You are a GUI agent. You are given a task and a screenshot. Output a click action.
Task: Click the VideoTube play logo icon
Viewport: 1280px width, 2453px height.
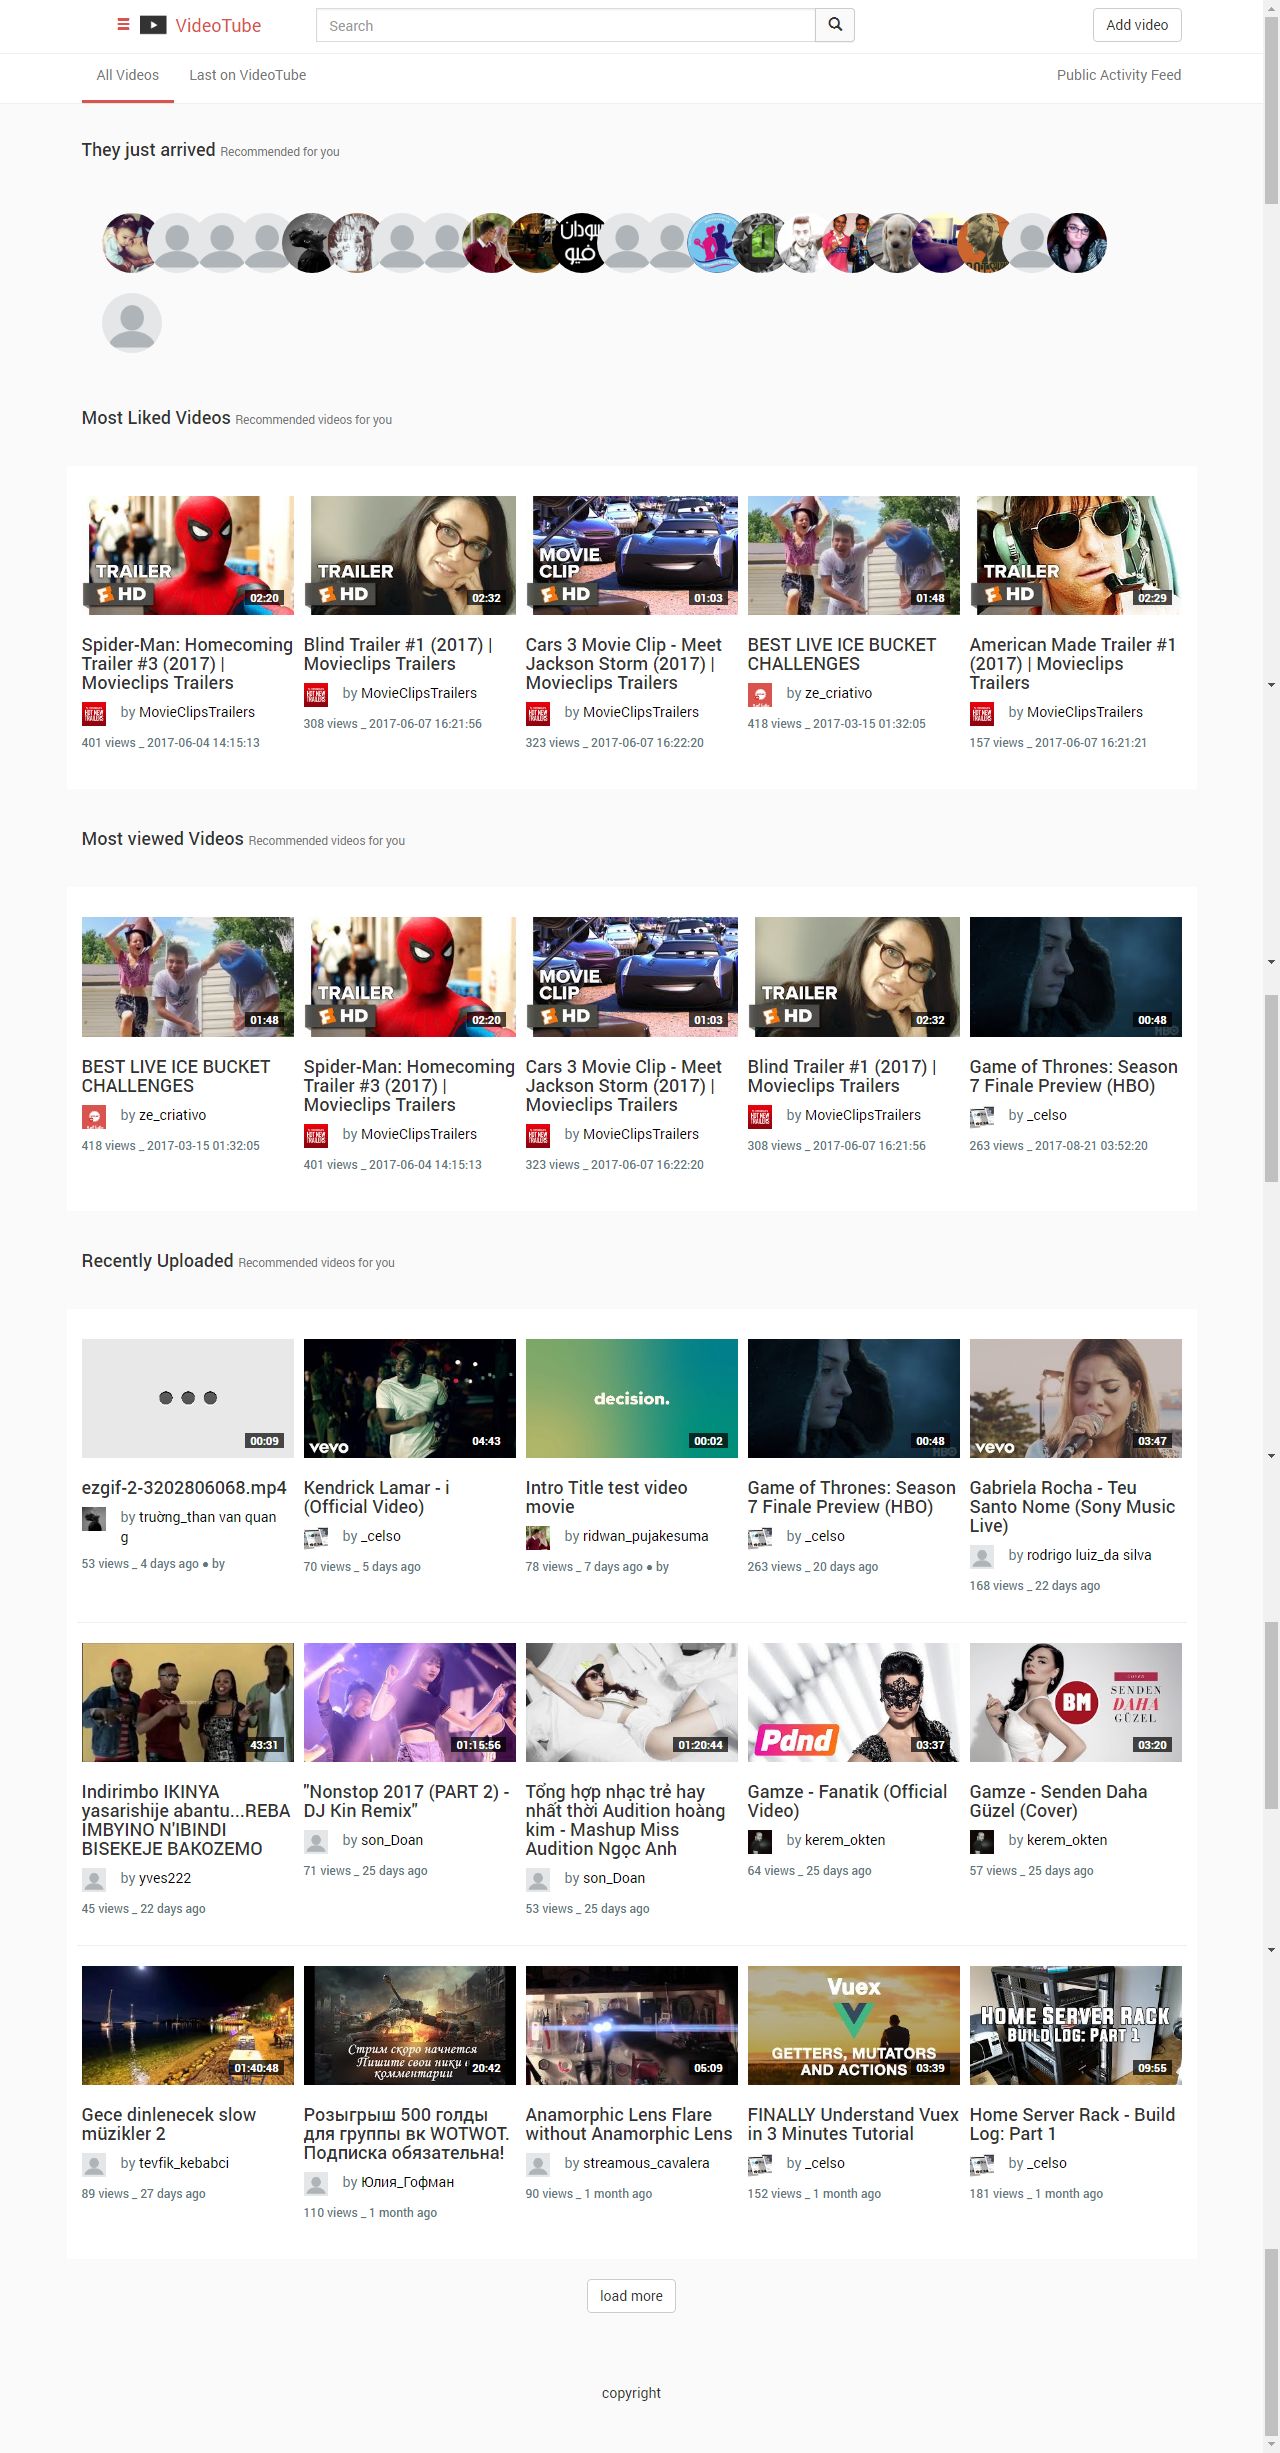point(153,25)
